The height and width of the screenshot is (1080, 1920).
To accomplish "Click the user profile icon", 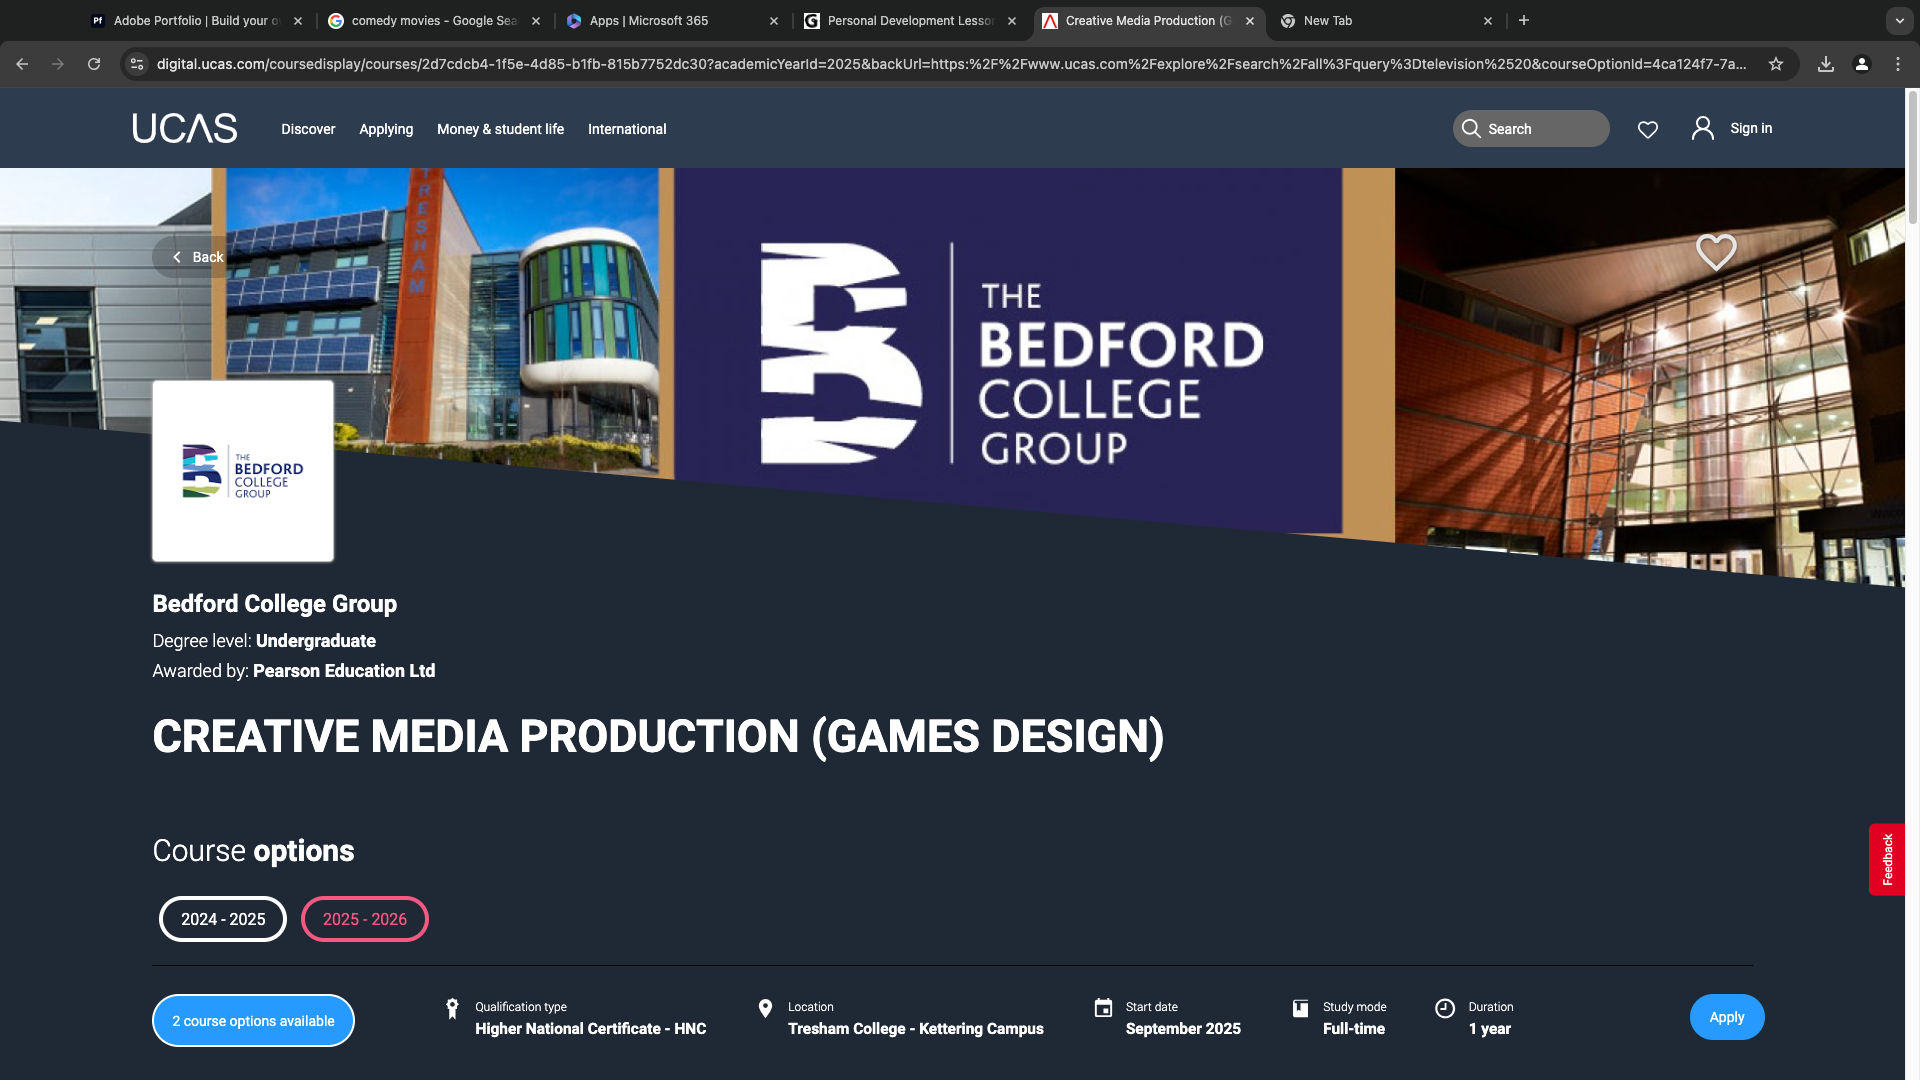I will [x=1702, y=128].
